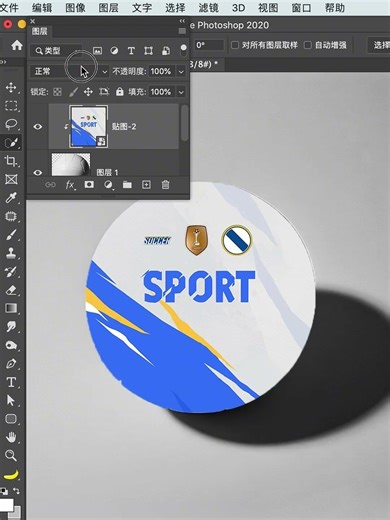Hide the 贴图-2 layer
This screenshot has height=520, width=390.
[38, 127]
